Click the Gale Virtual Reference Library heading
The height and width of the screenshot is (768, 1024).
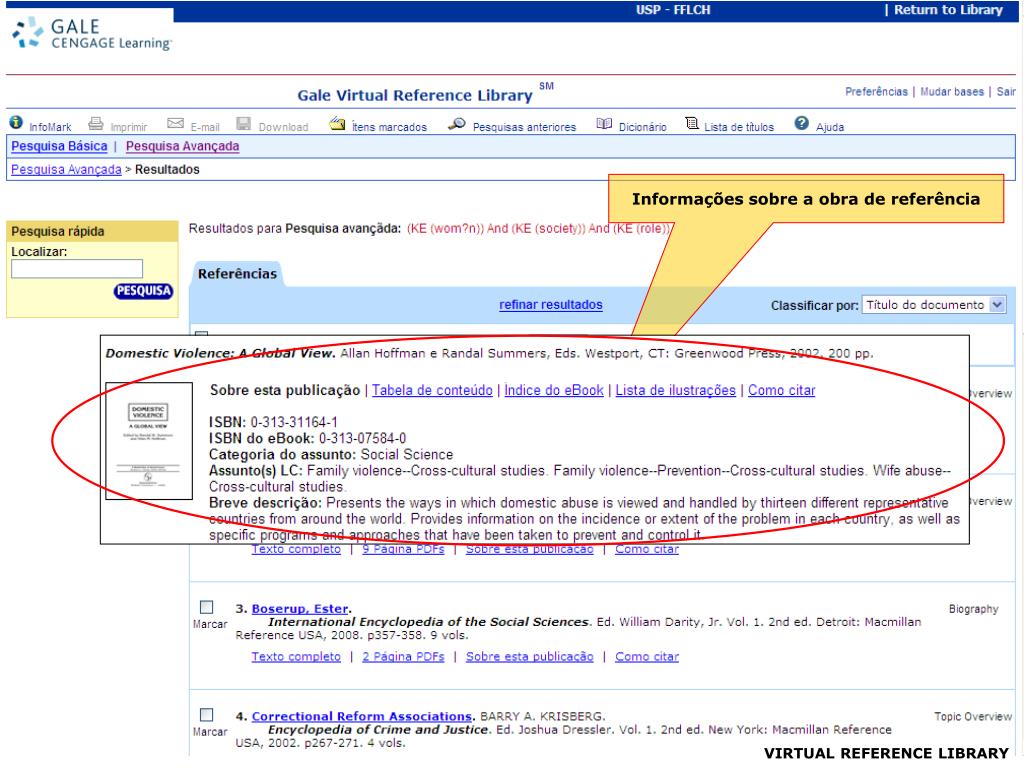coord(415,95)
